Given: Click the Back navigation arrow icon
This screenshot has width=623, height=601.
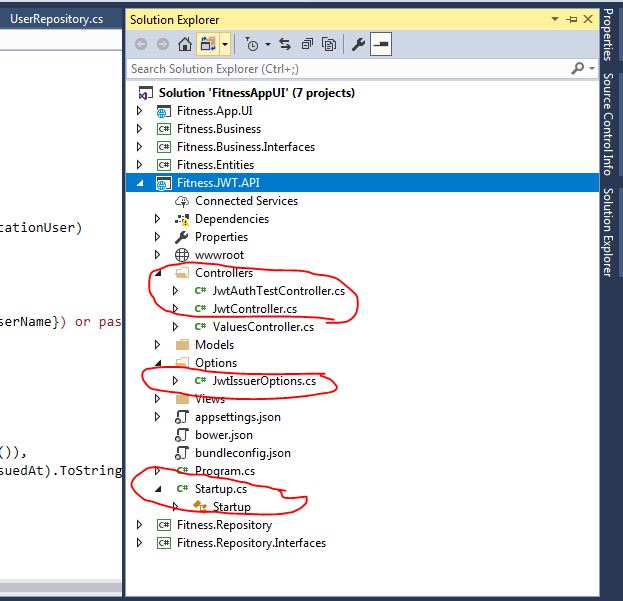Looking at the screenshot, I should coord(141,44).
